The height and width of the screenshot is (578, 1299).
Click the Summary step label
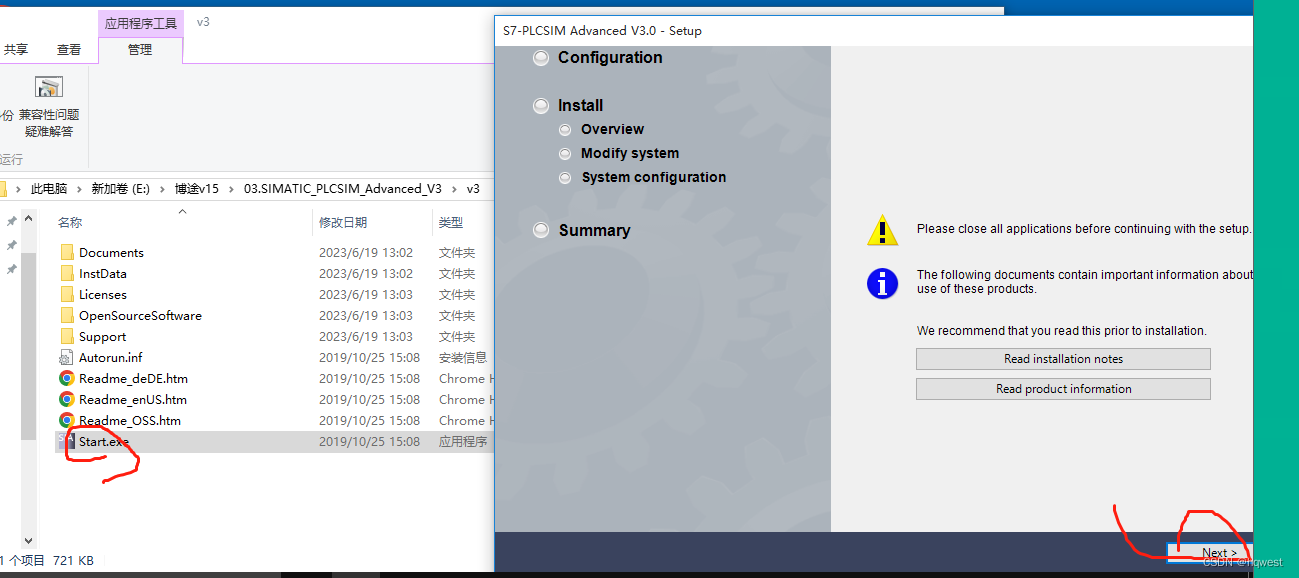tap(594, 230)
